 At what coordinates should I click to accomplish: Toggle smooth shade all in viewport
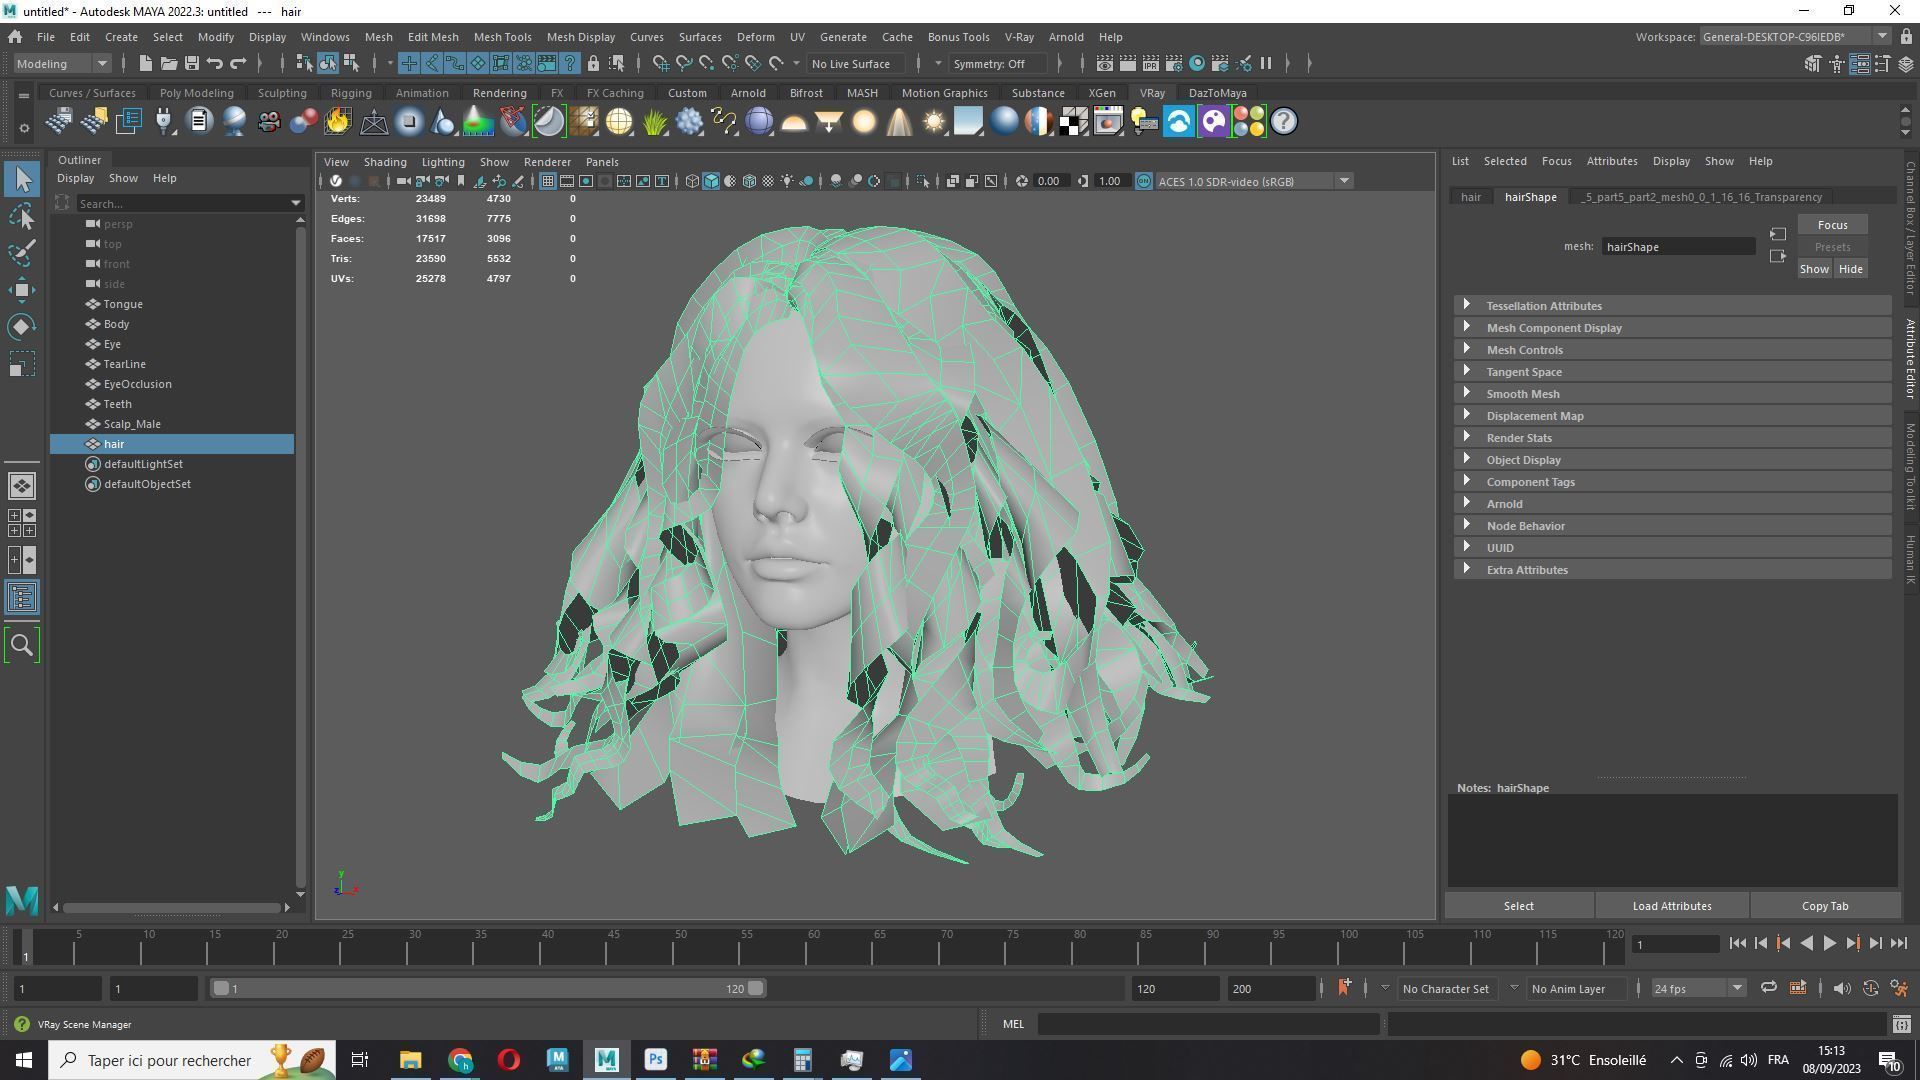pyautogui.click(x=711, y=181)
